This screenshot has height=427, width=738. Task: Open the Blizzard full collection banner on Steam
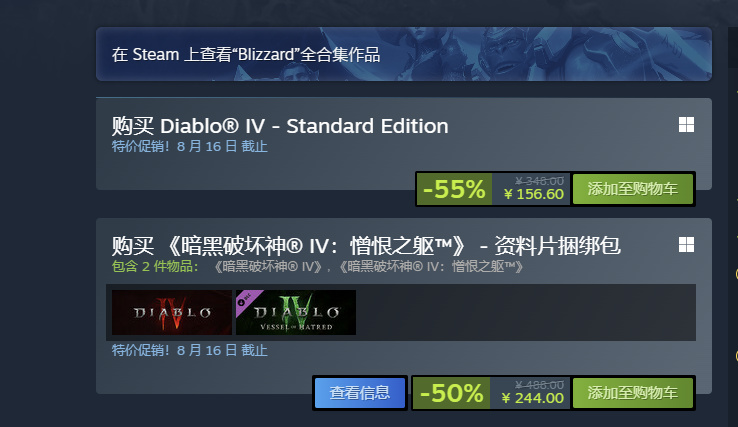403,54
